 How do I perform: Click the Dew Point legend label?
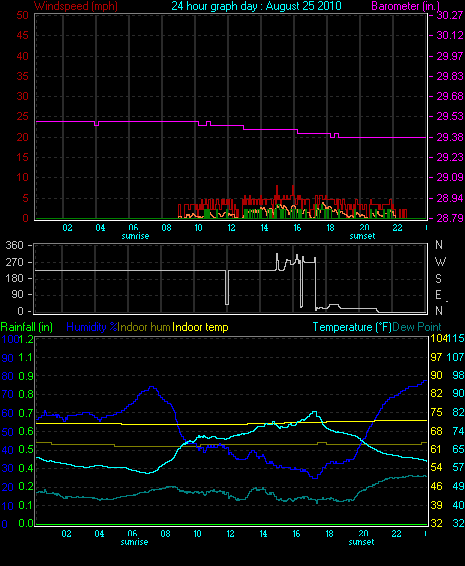(417, 327)
